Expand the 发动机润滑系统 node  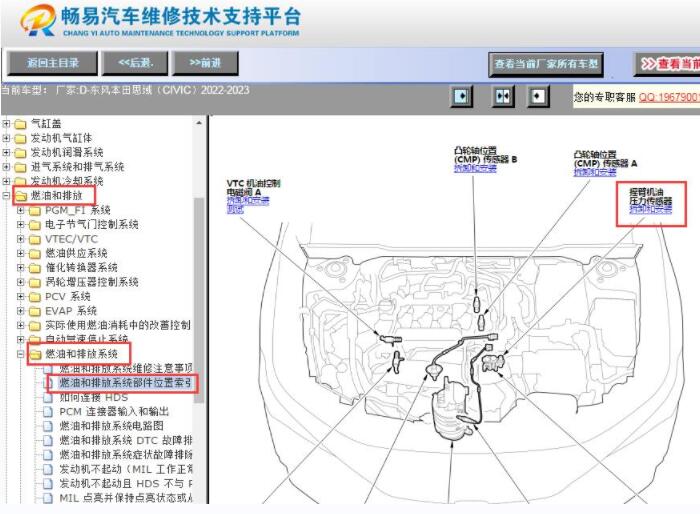[x=6, y=152]
